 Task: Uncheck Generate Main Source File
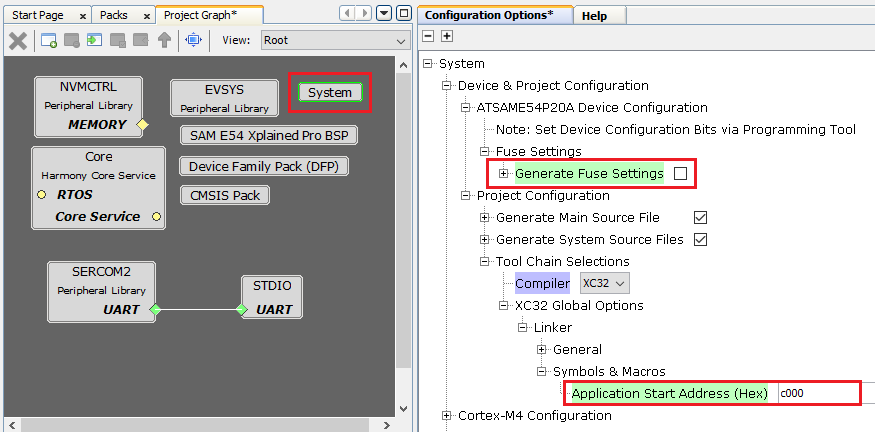[700, 218]
